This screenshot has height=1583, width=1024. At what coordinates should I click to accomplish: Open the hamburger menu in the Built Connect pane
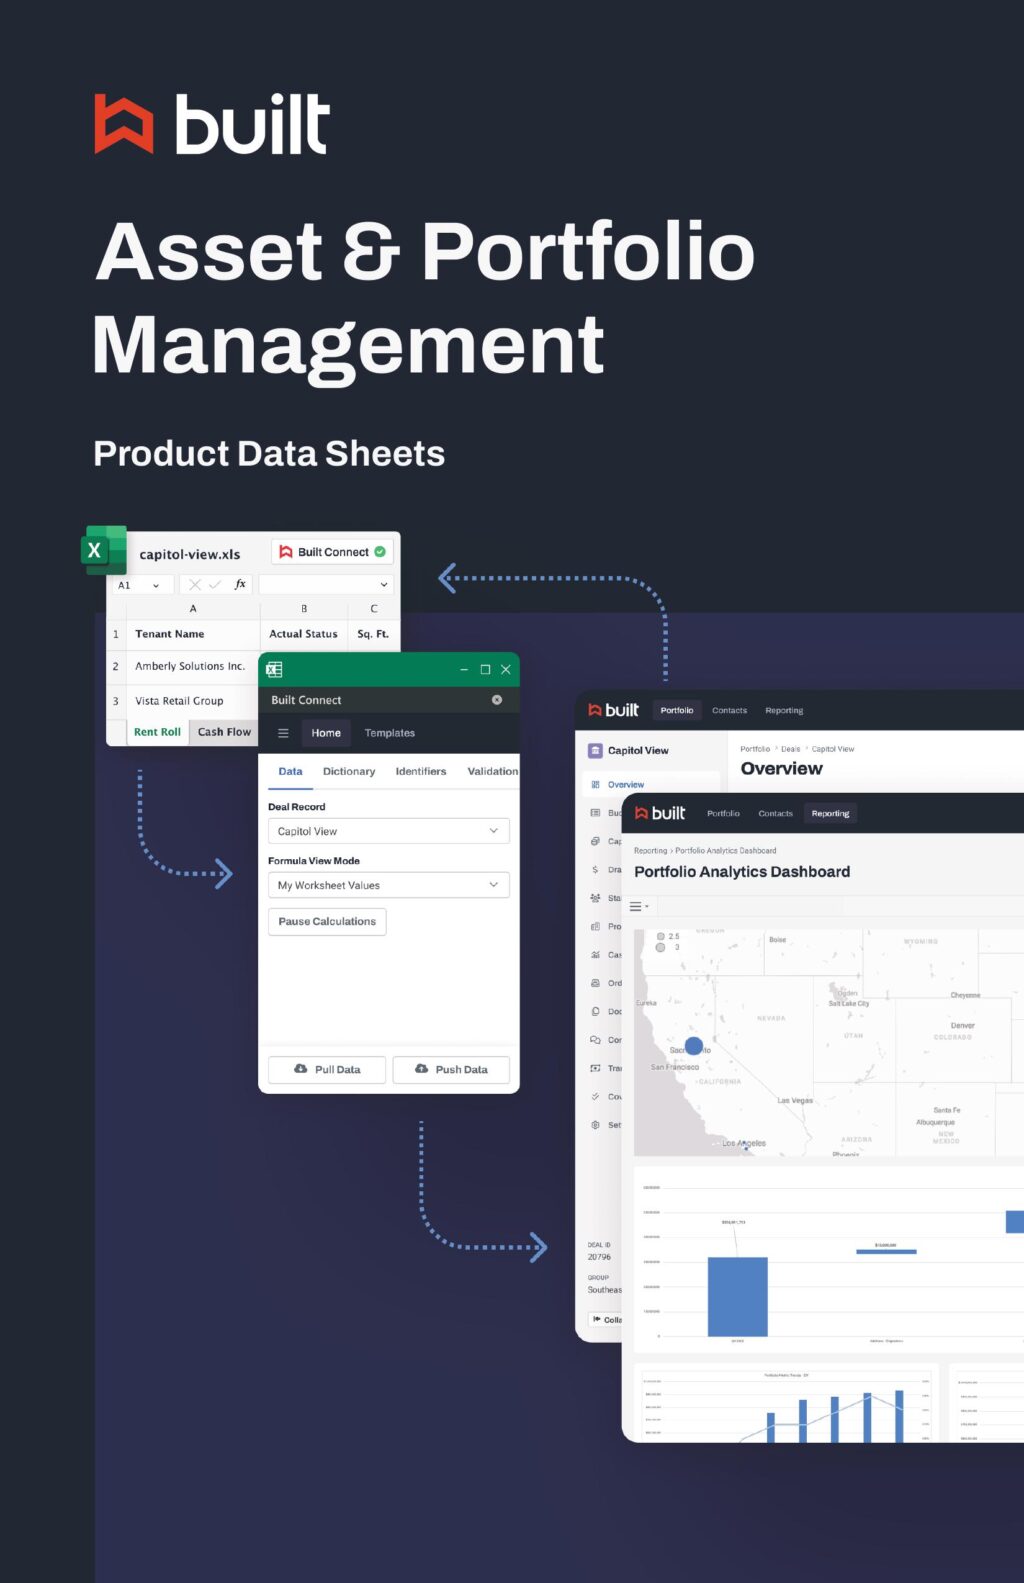tap(283, 733)
